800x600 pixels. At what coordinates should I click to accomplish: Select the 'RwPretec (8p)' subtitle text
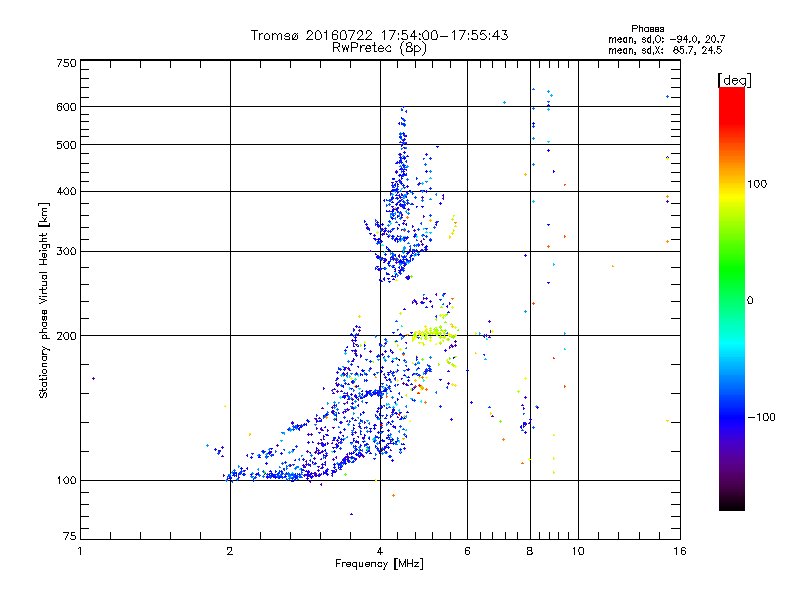click(x=379, y=48)
